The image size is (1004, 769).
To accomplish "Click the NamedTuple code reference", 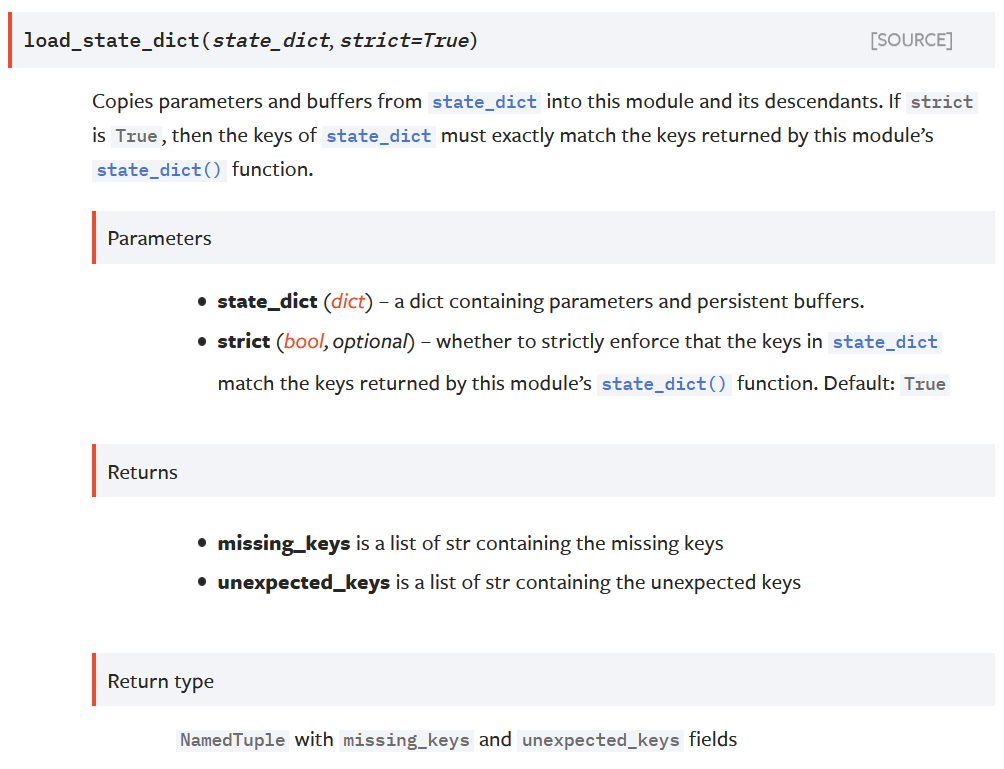I will tap(232, 739).
